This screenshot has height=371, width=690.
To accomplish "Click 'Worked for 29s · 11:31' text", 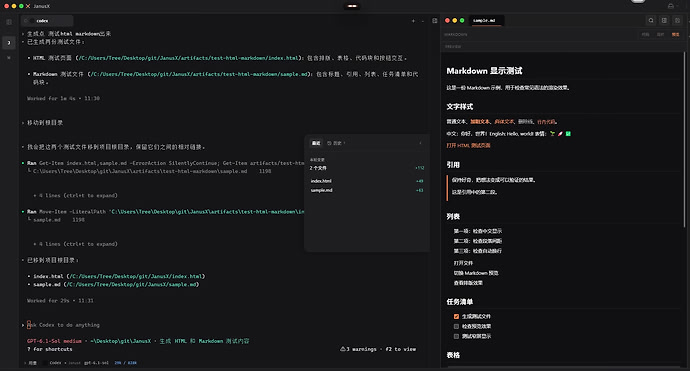I will (x=60, y=301).
